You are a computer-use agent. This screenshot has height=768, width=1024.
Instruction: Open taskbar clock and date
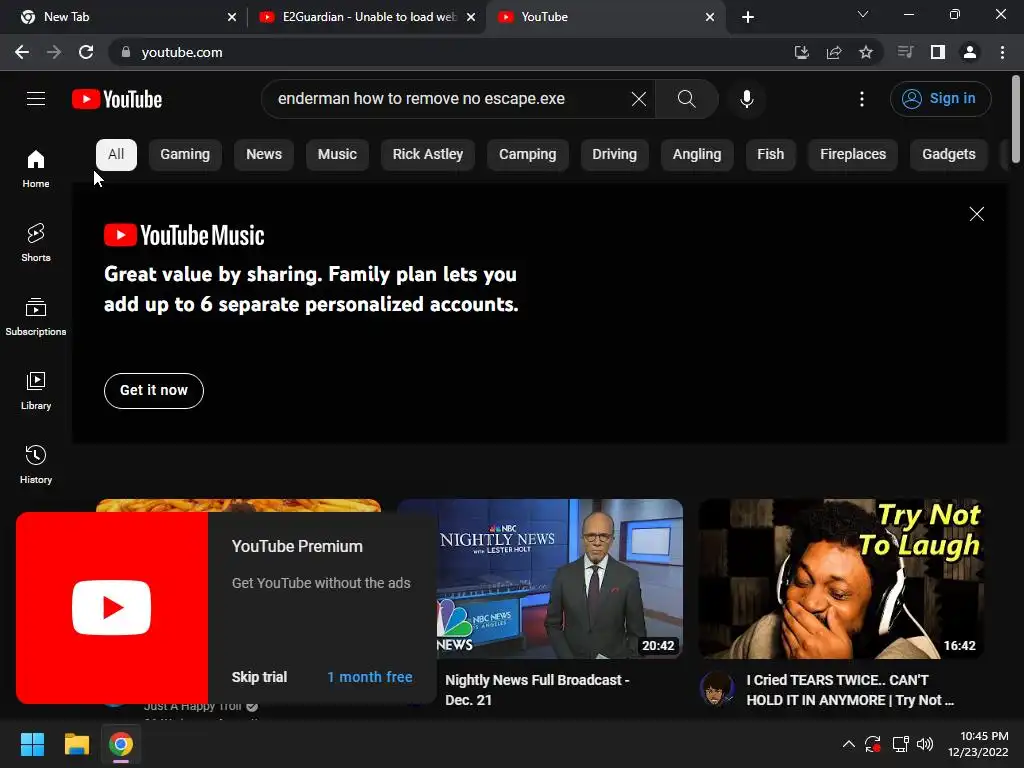[978, 744]
